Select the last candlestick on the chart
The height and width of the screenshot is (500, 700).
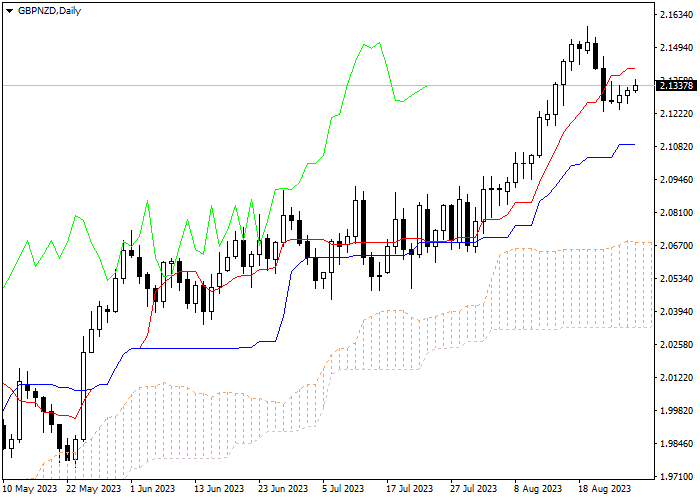click(636, 87)
